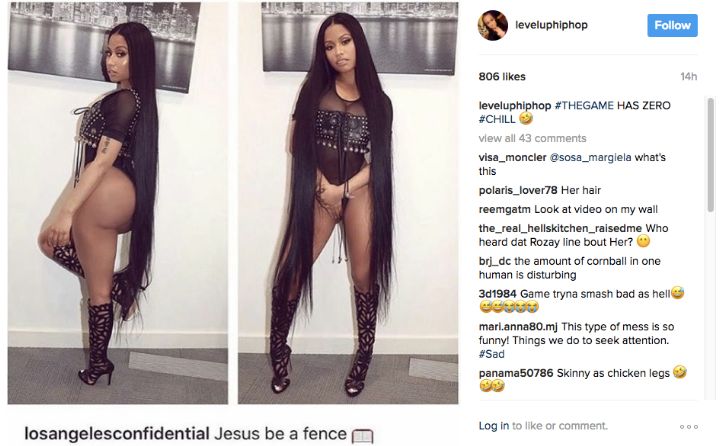
Task: Click the Log in link
Action: coord(494,426)
